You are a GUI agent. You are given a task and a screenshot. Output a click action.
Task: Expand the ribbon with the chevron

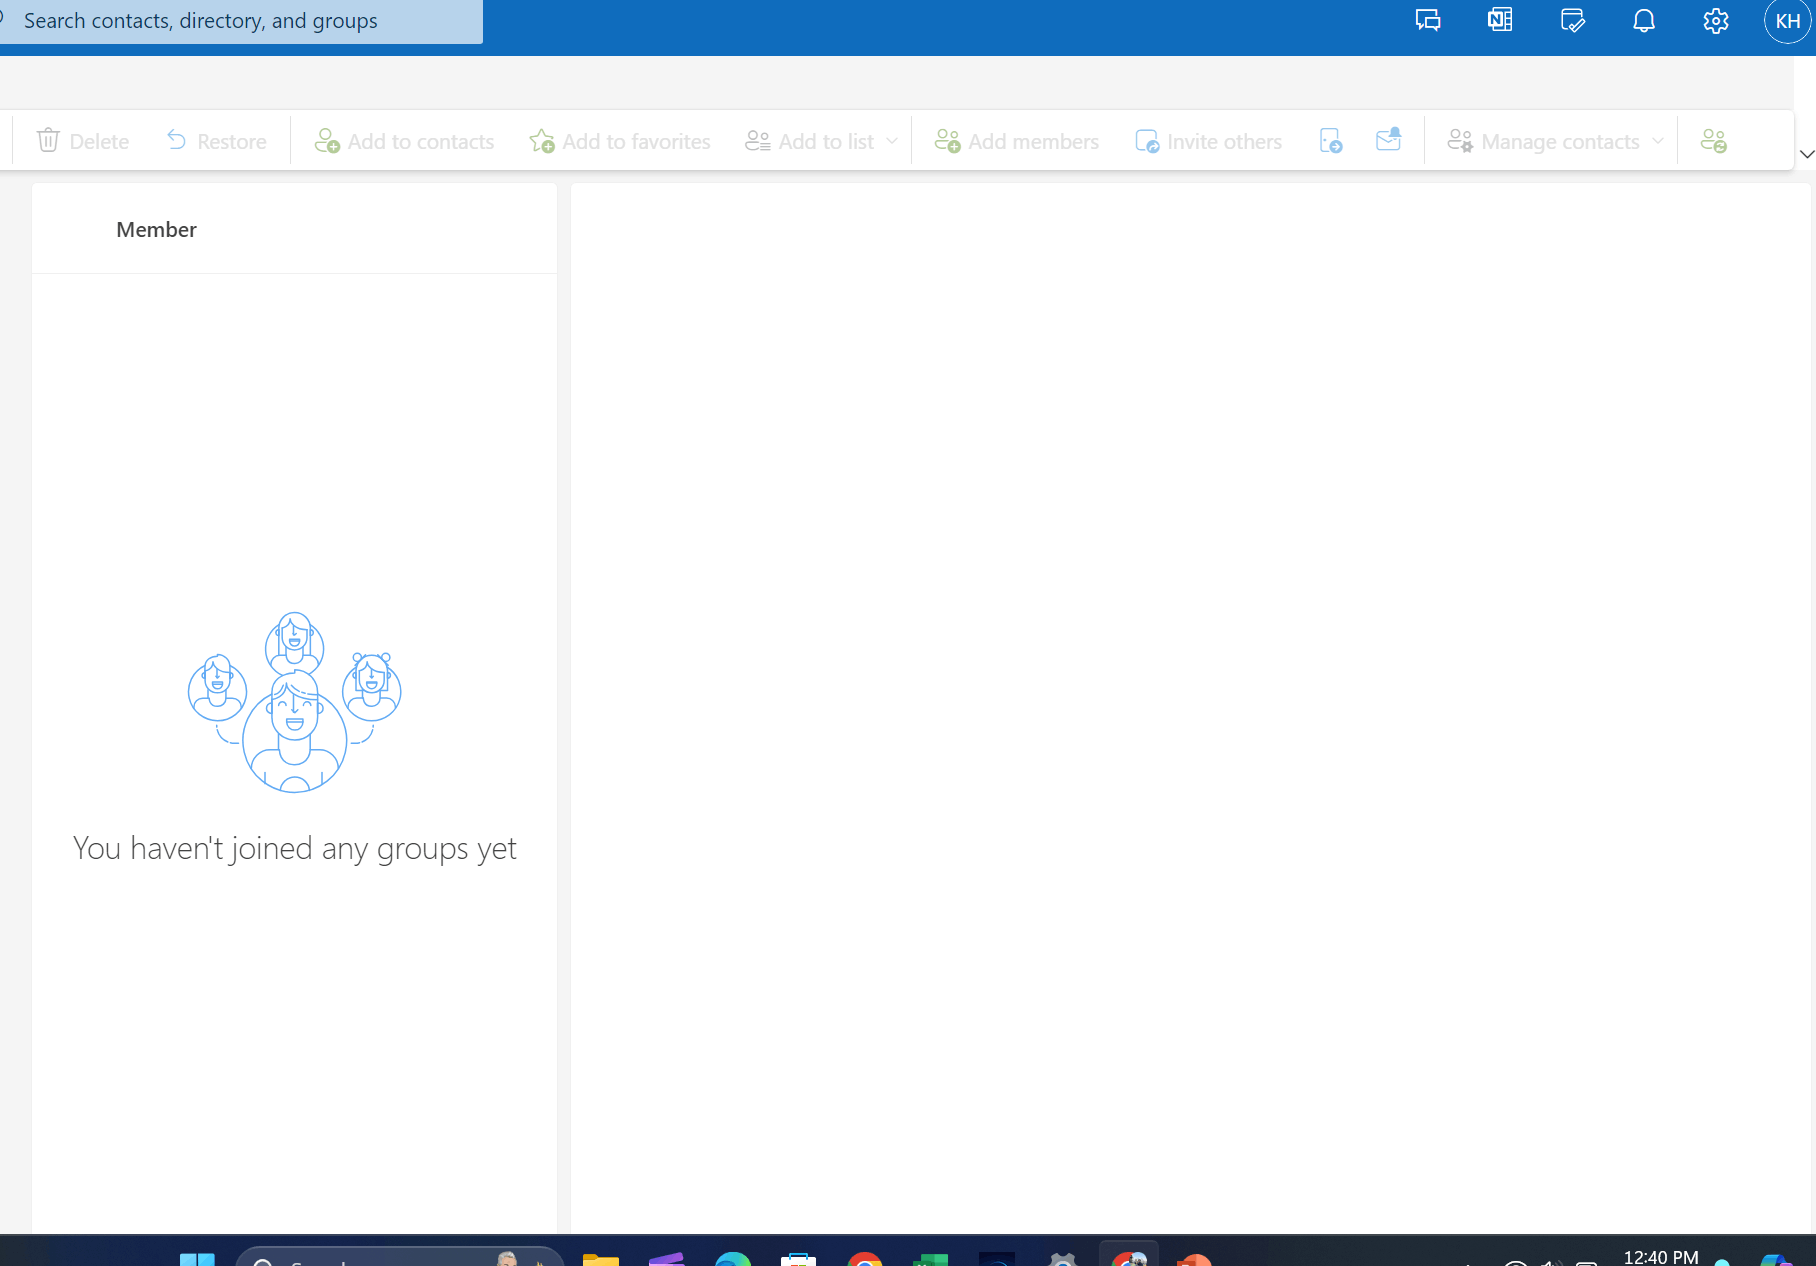1806,154
